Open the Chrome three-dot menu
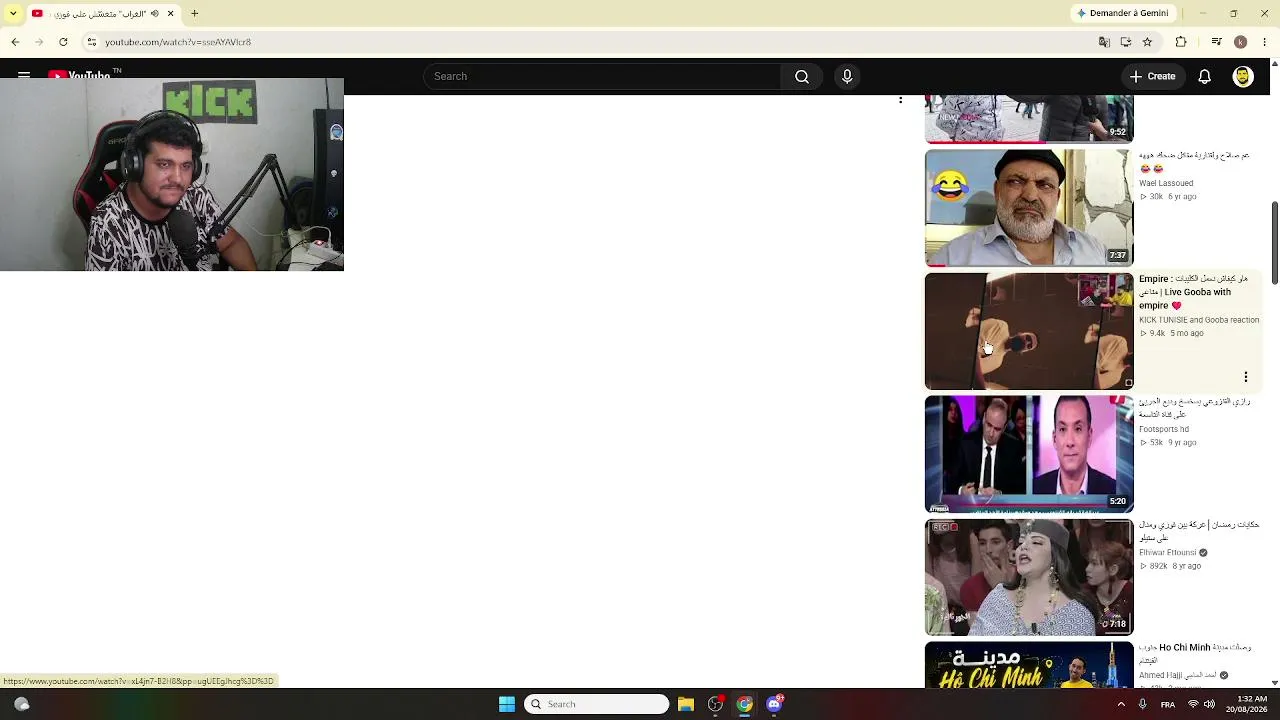The height and width of the screenshot is (720, 1280). point(1266,42)
